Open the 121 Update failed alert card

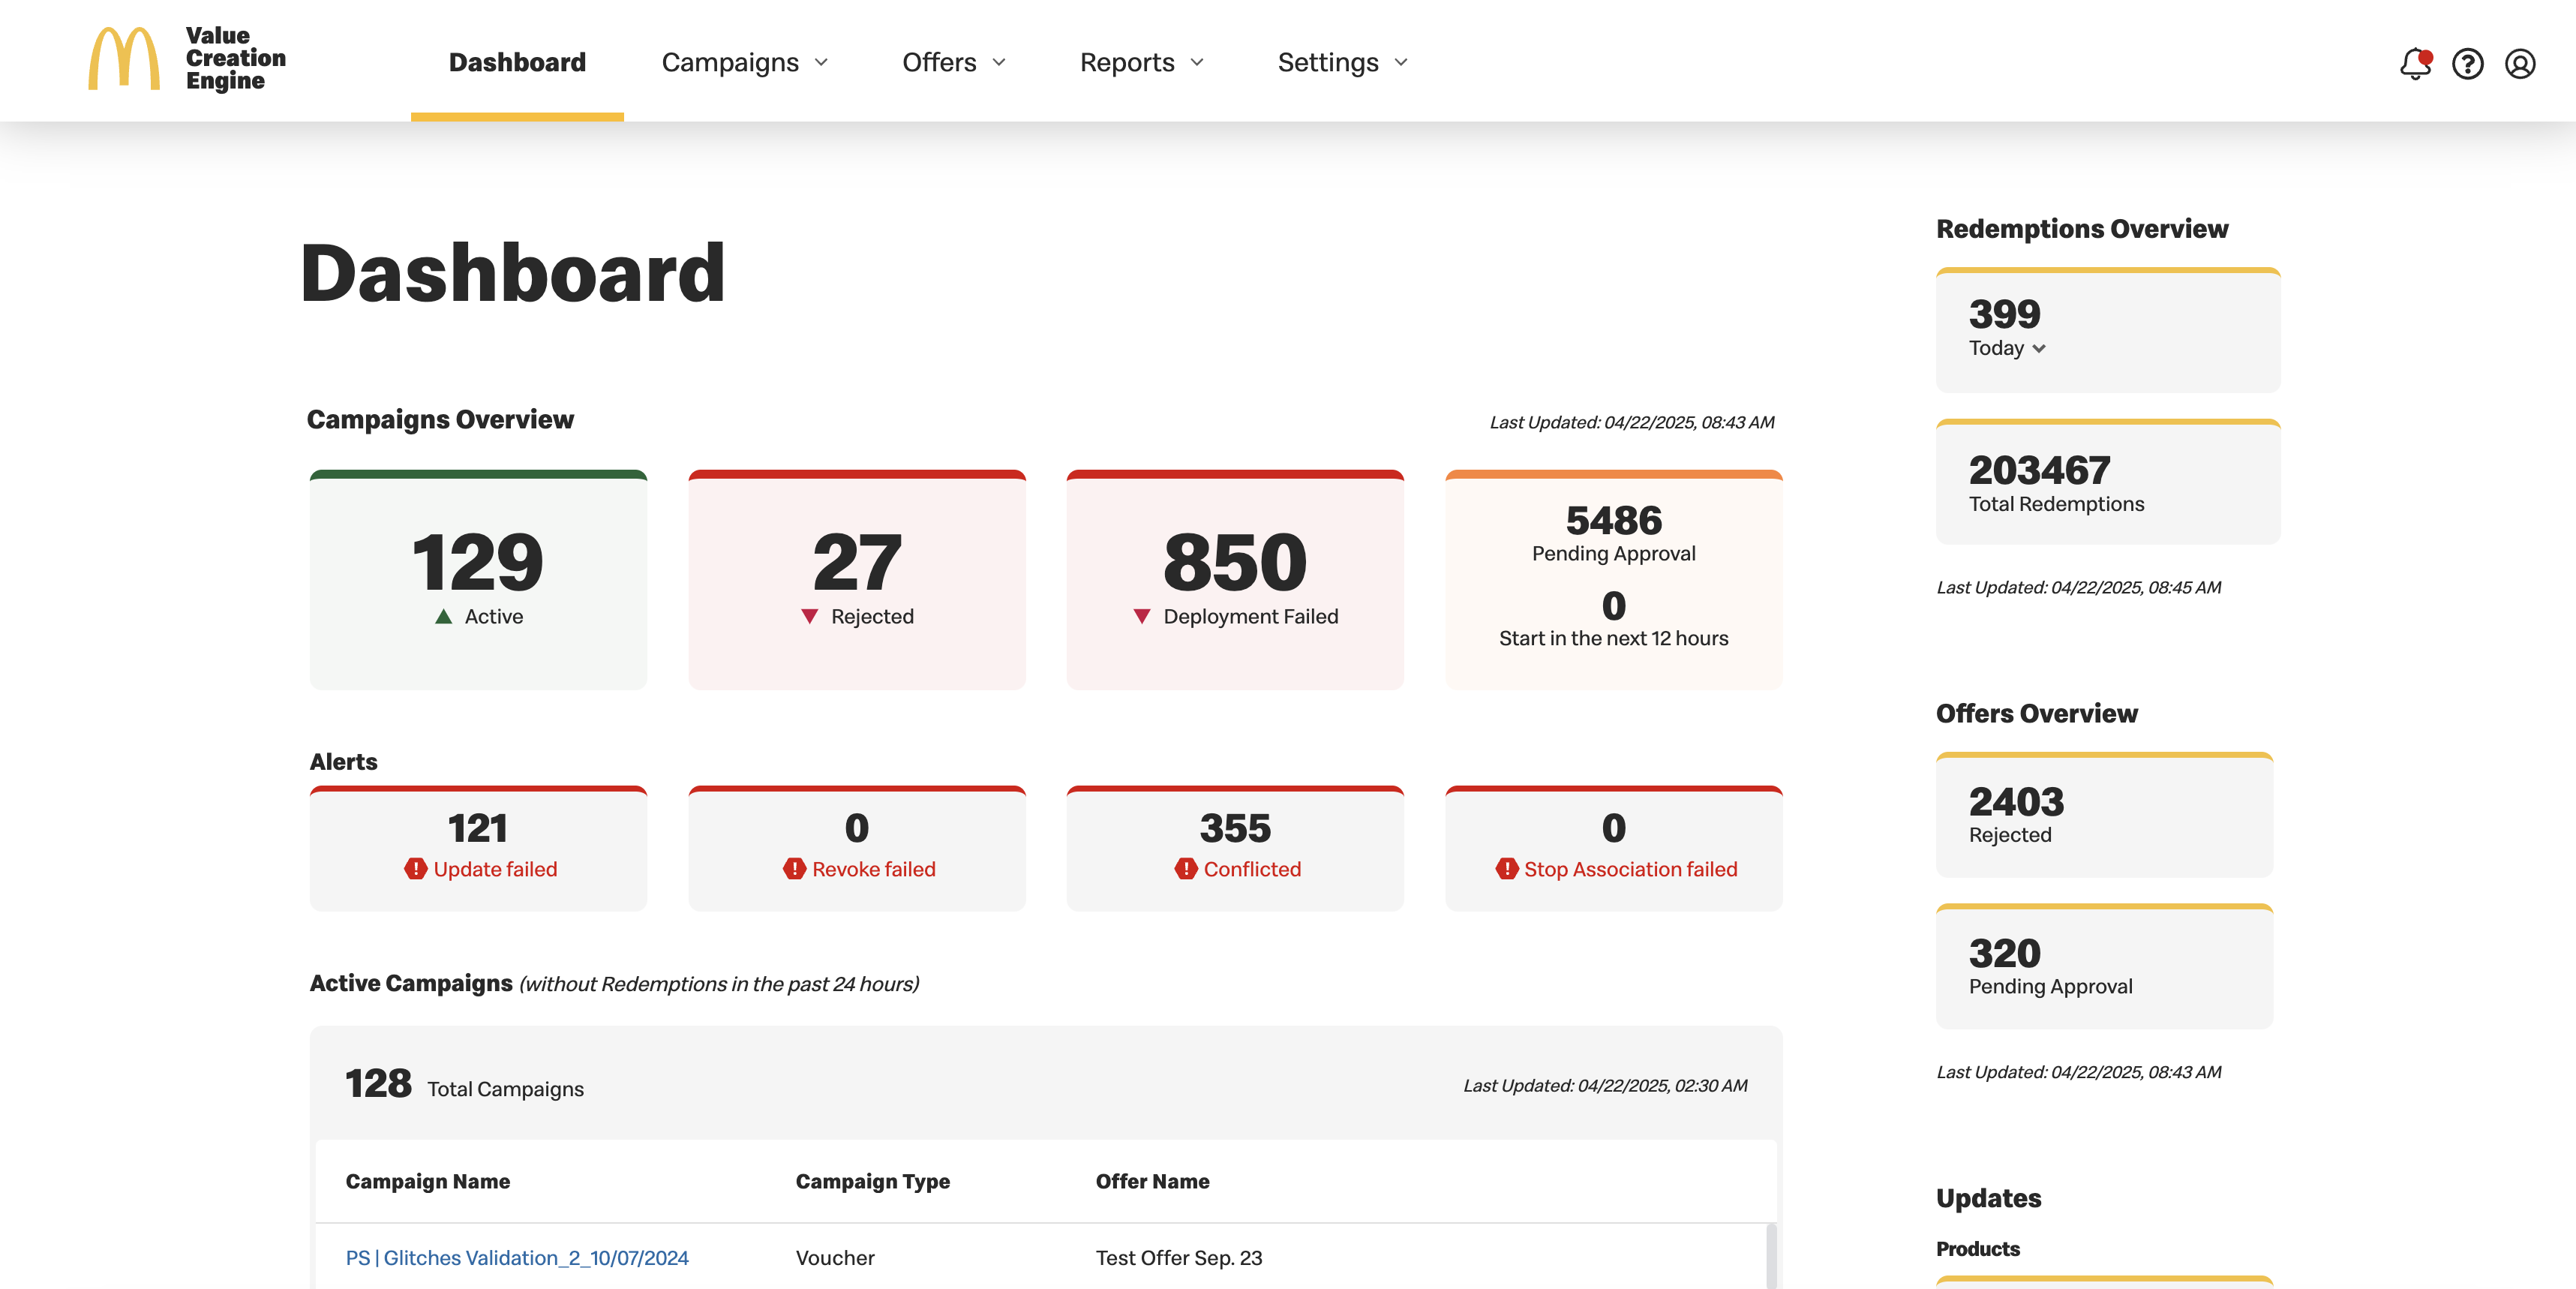click(478, 848)
